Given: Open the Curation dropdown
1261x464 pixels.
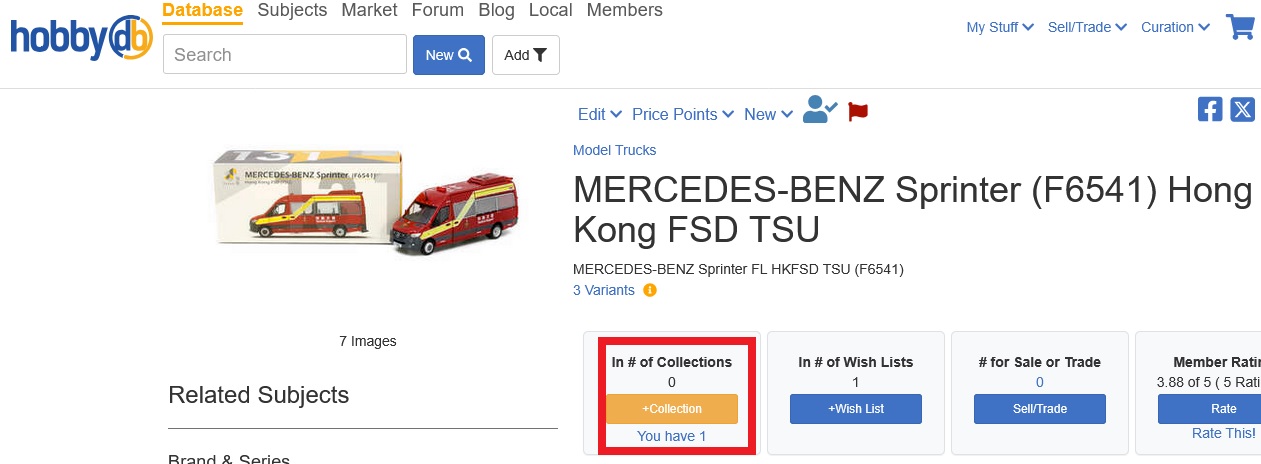Looking at the screenshot, I should tap(1175, 27).
